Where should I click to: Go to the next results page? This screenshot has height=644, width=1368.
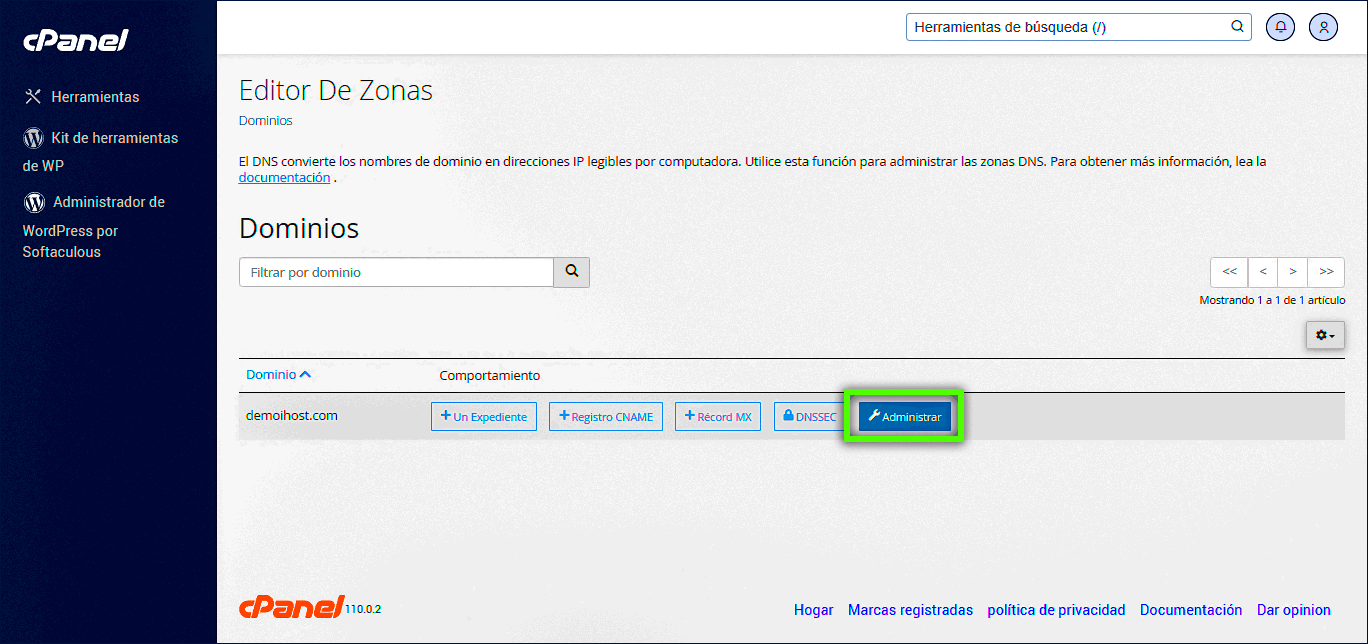point(1292,272)
